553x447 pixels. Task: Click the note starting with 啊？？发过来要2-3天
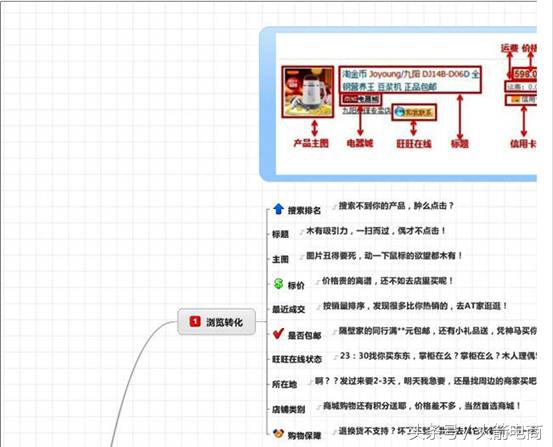[x=425, y=381]
